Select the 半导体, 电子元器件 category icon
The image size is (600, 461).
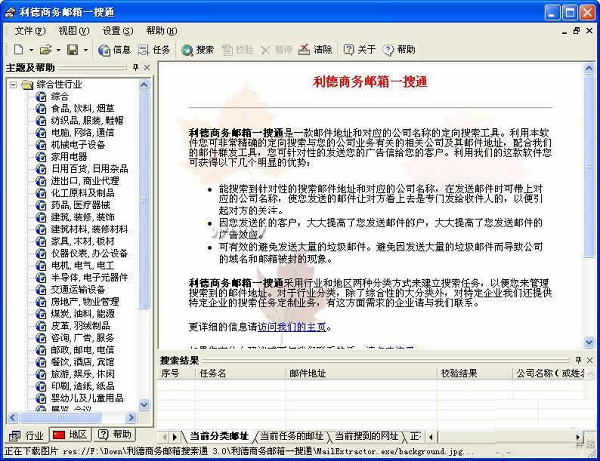[41, 277]
